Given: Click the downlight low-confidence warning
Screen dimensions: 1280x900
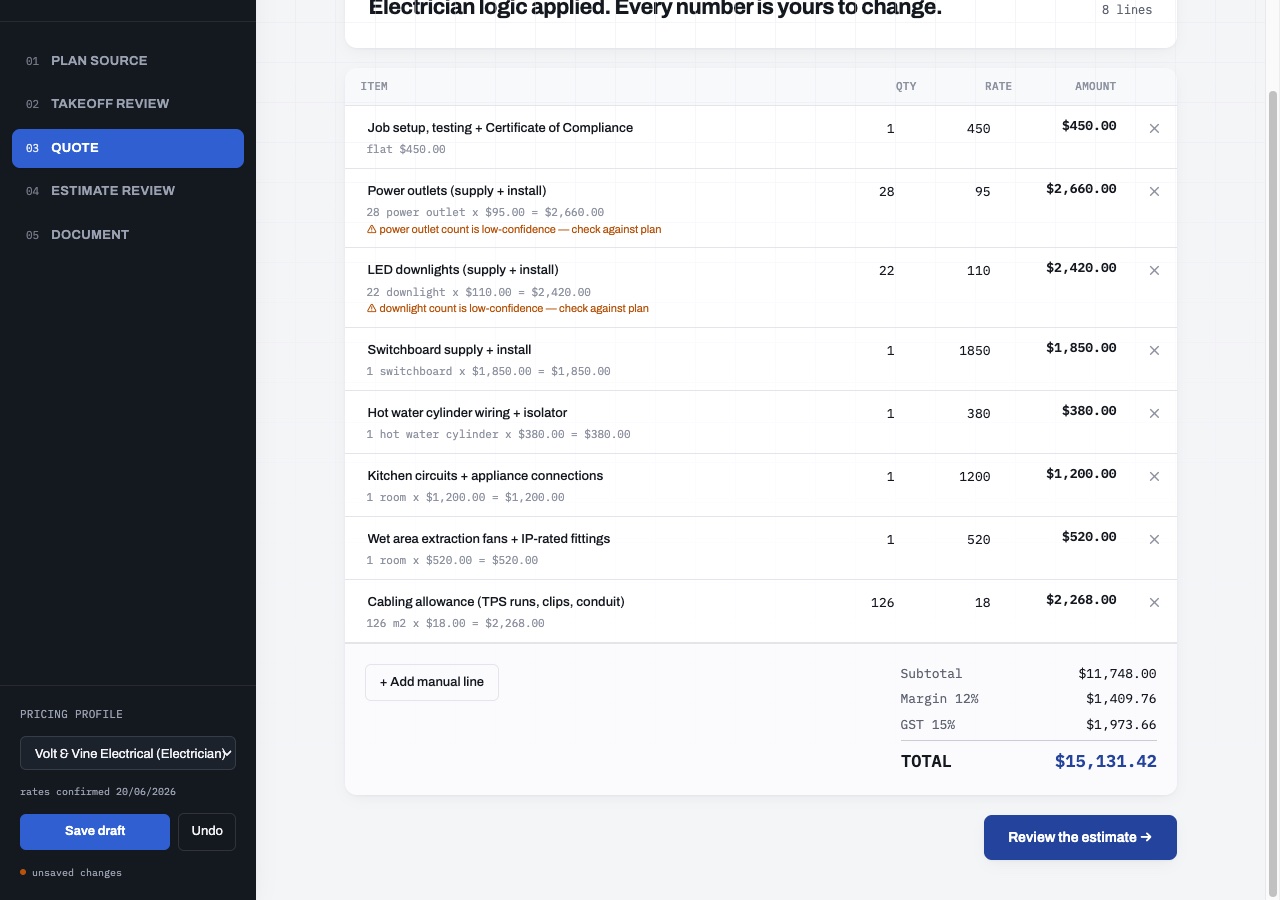Looking at the screenshot, I should tap(508, 309).
